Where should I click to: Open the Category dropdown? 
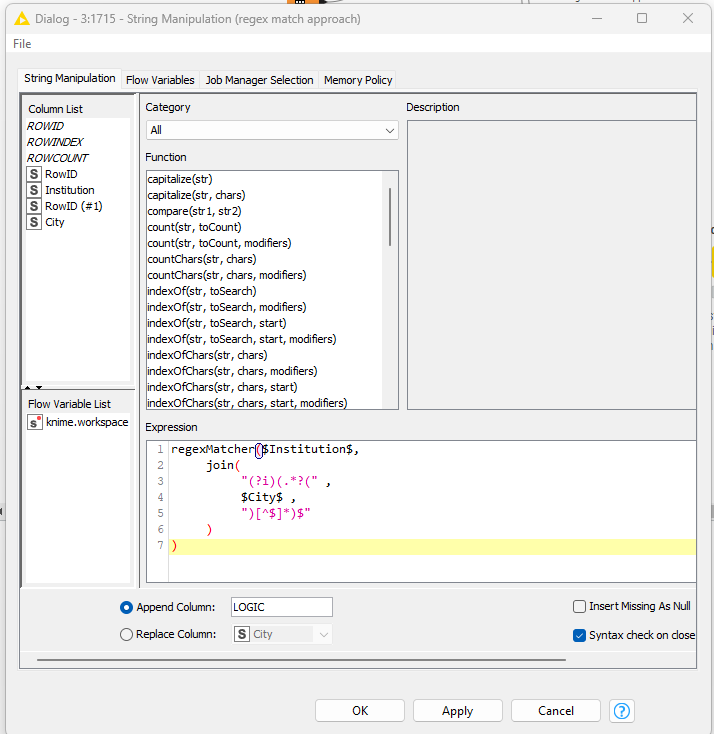(271, 130)
